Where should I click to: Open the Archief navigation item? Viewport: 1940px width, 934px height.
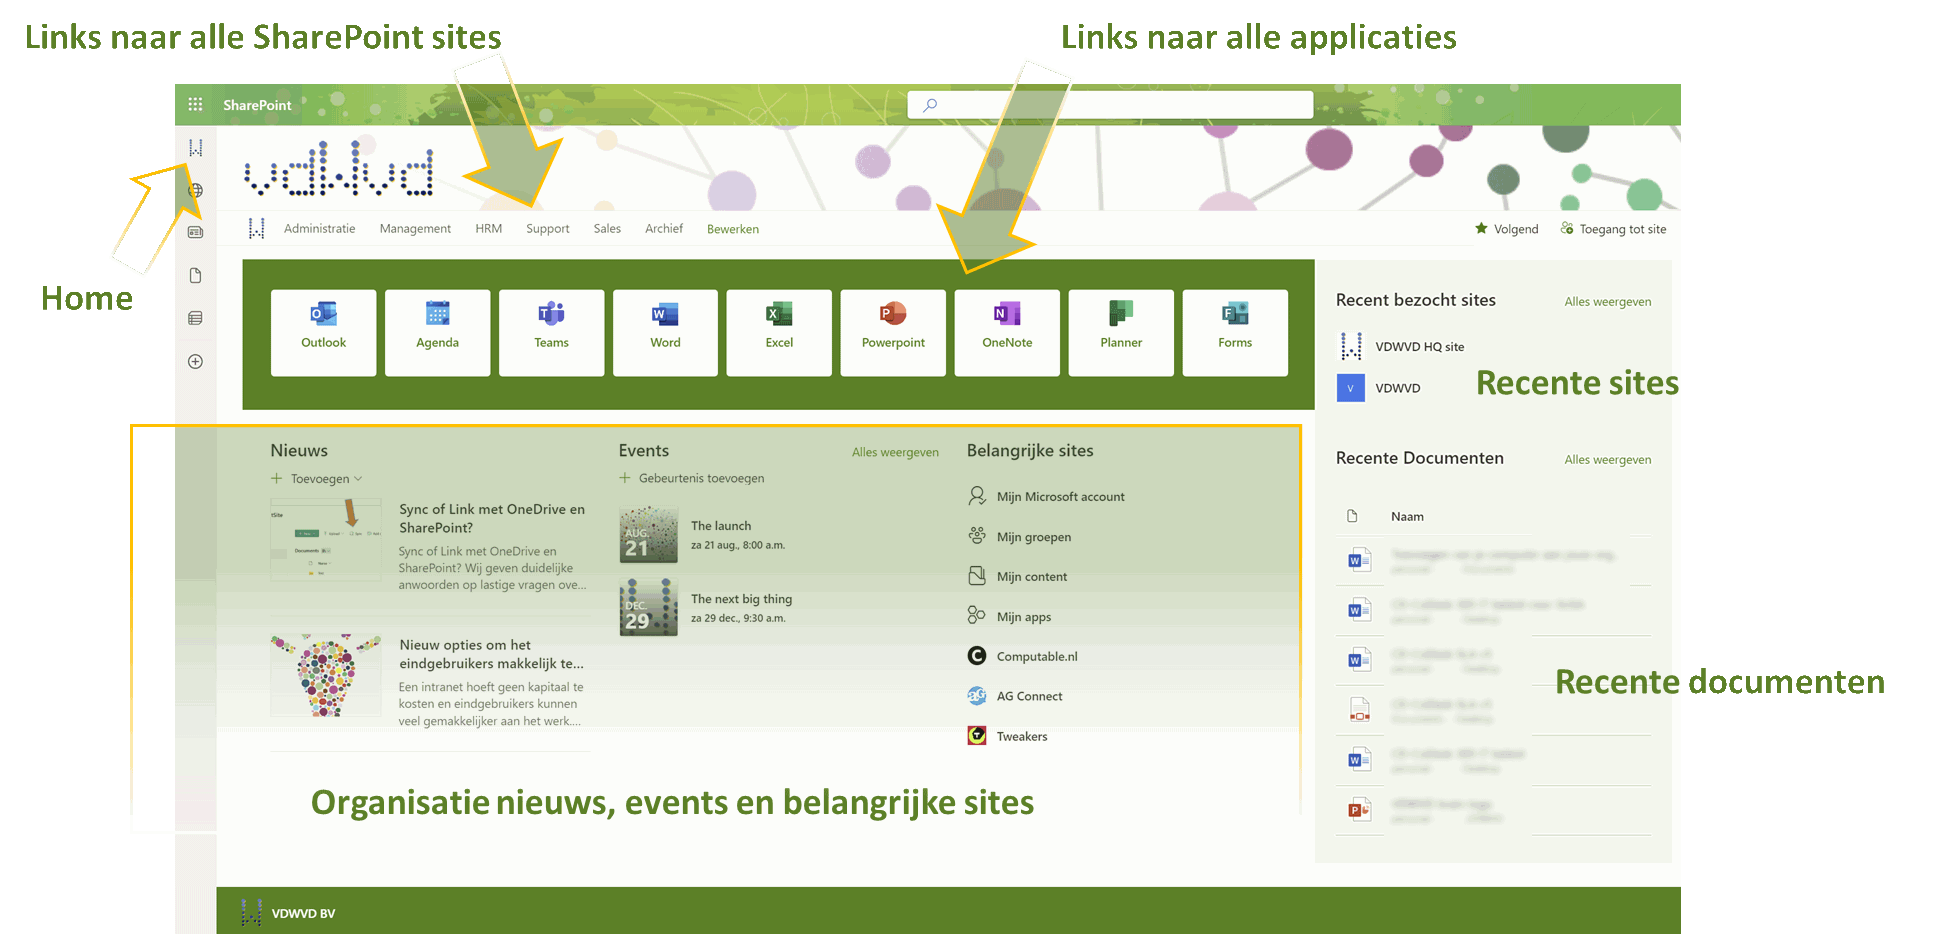click(664, 229)
